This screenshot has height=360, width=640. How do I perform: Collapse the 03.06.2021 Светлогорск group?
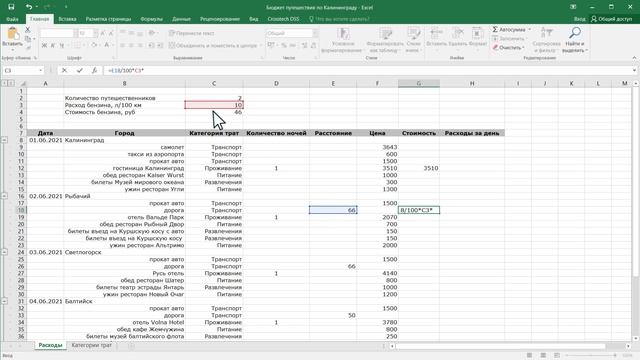(x=4, y=252)
